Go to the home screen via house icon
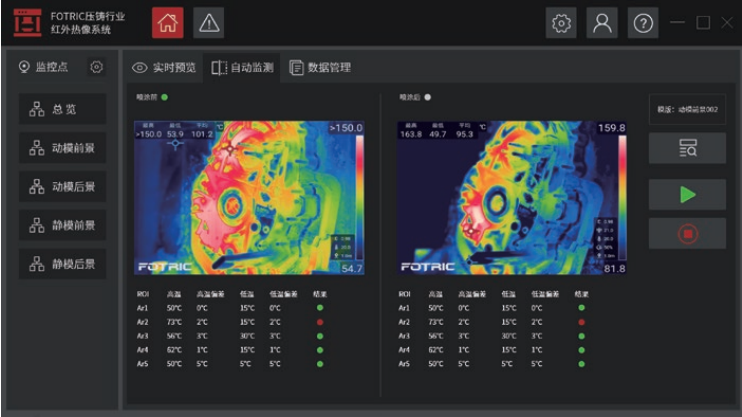The image size is (742, 417). [x=168, y=23]
